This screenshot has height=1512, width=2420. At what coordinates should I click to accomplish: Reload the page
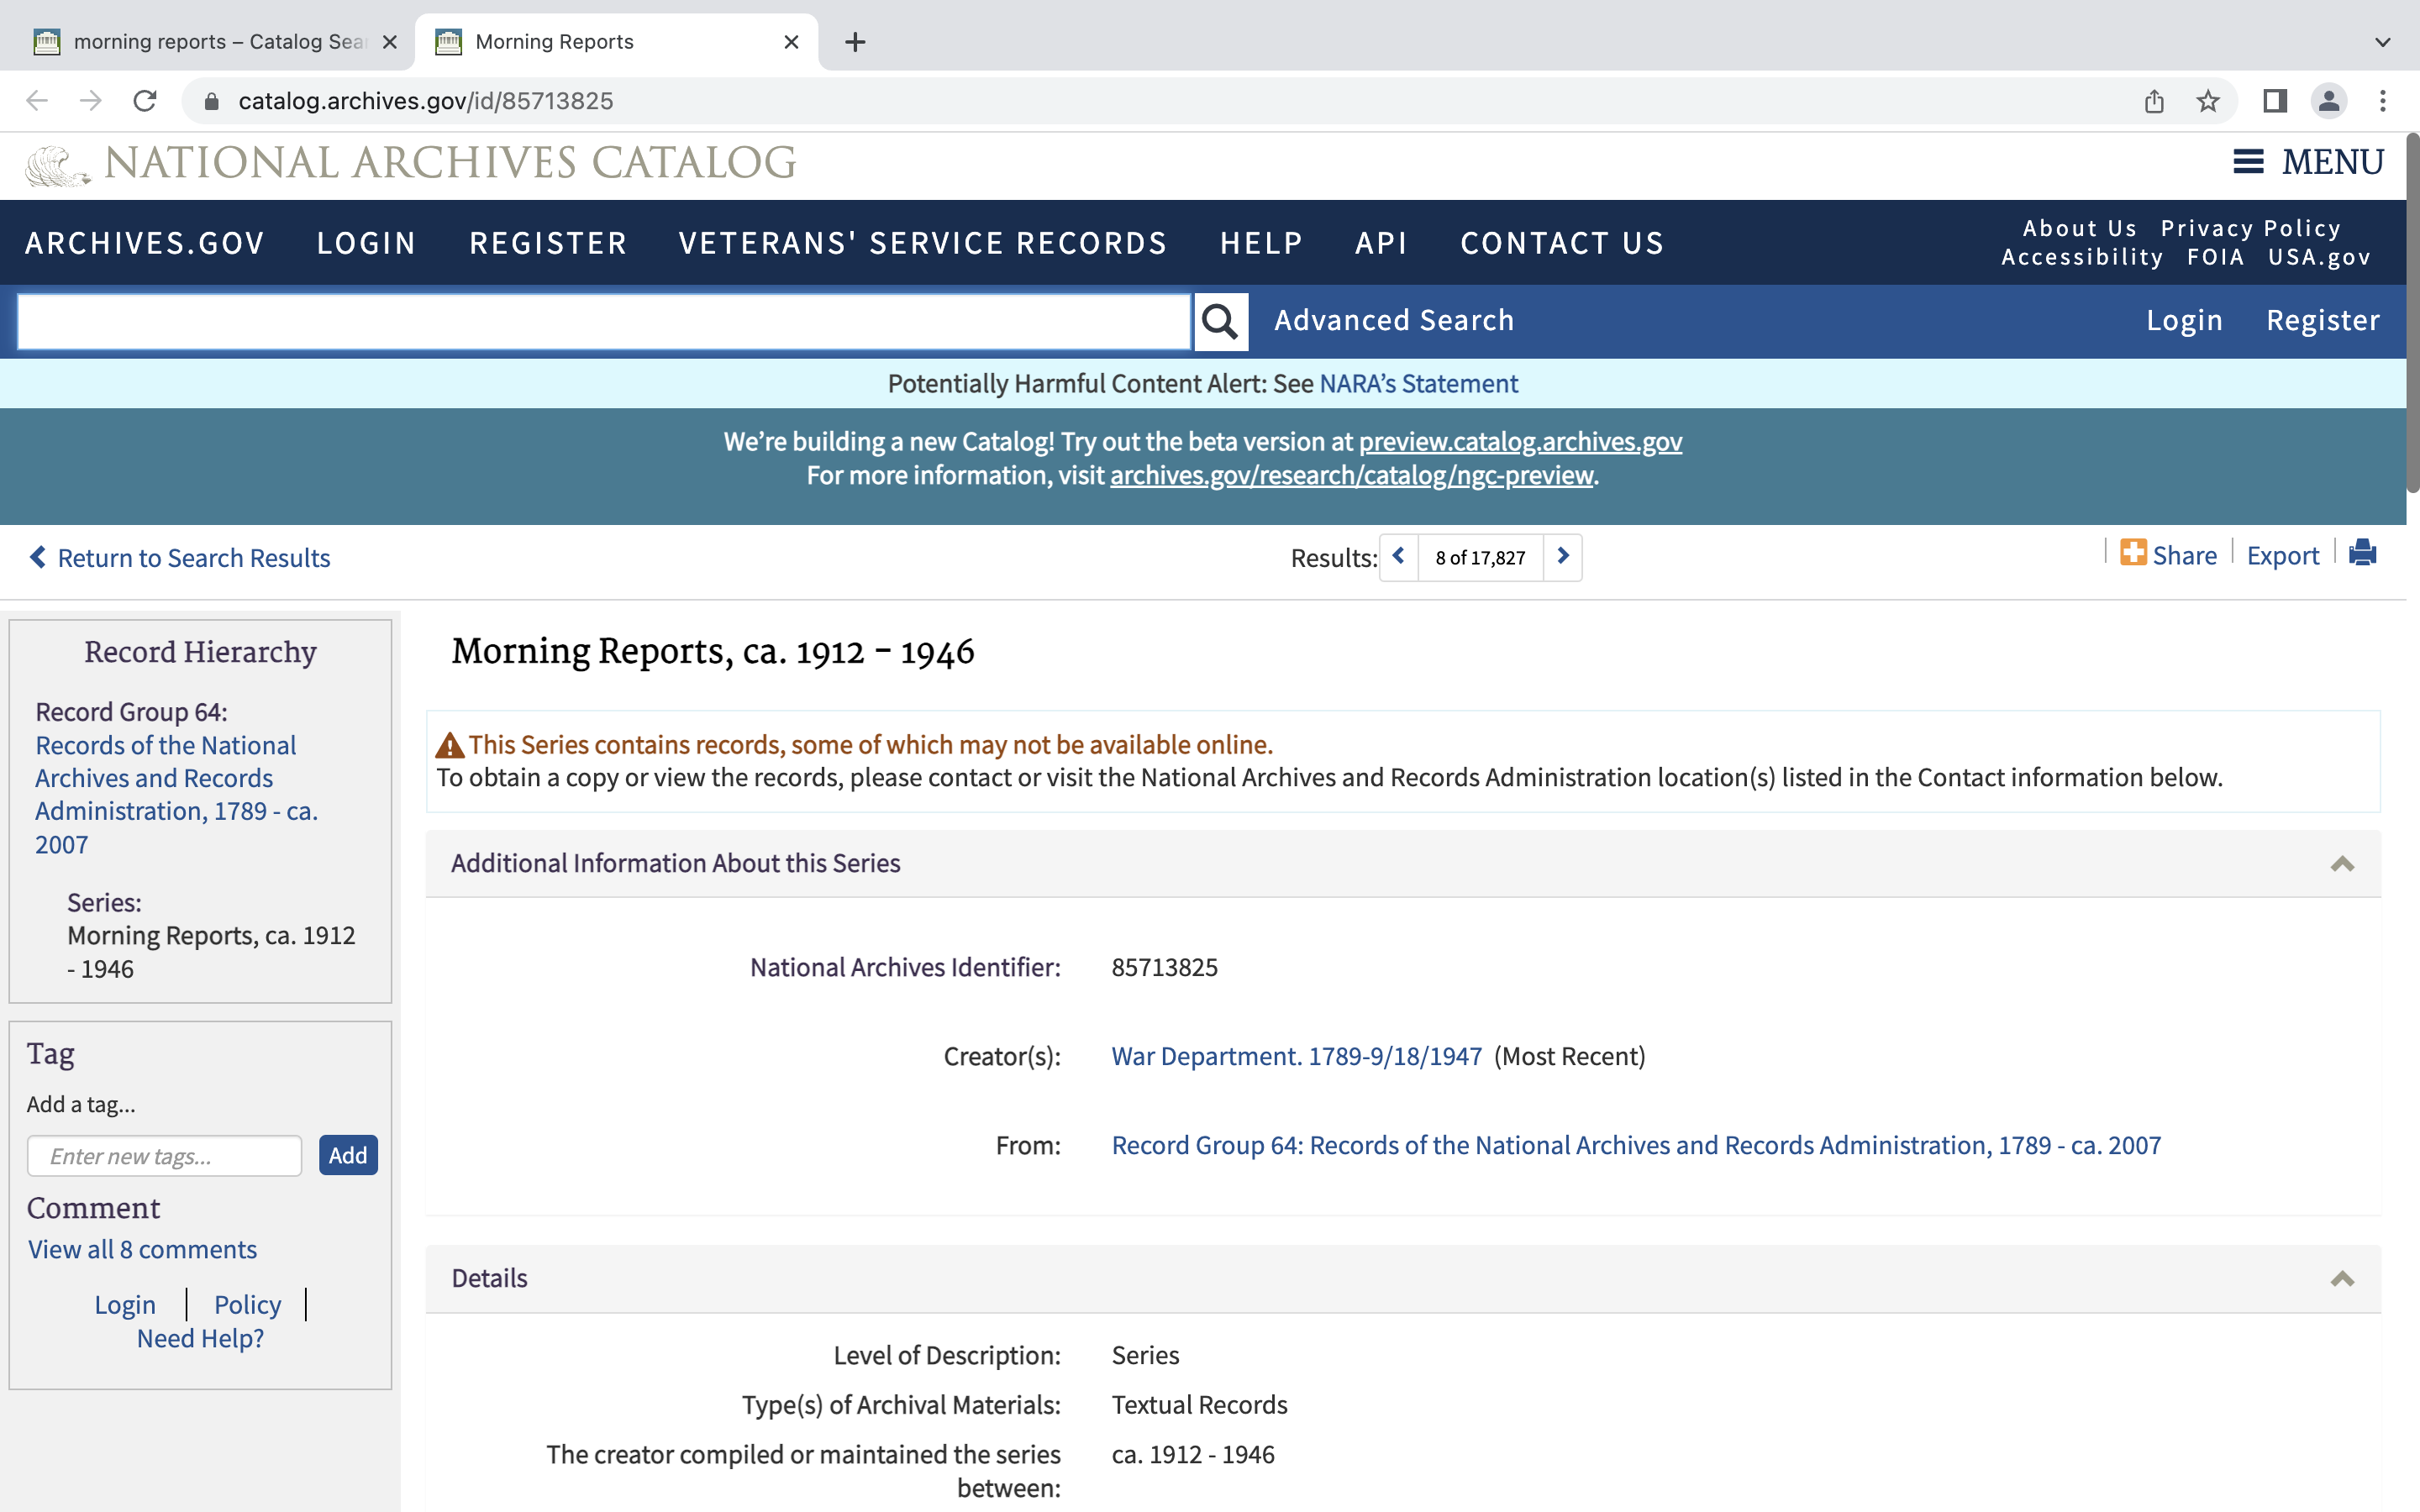tap(145, 101)
